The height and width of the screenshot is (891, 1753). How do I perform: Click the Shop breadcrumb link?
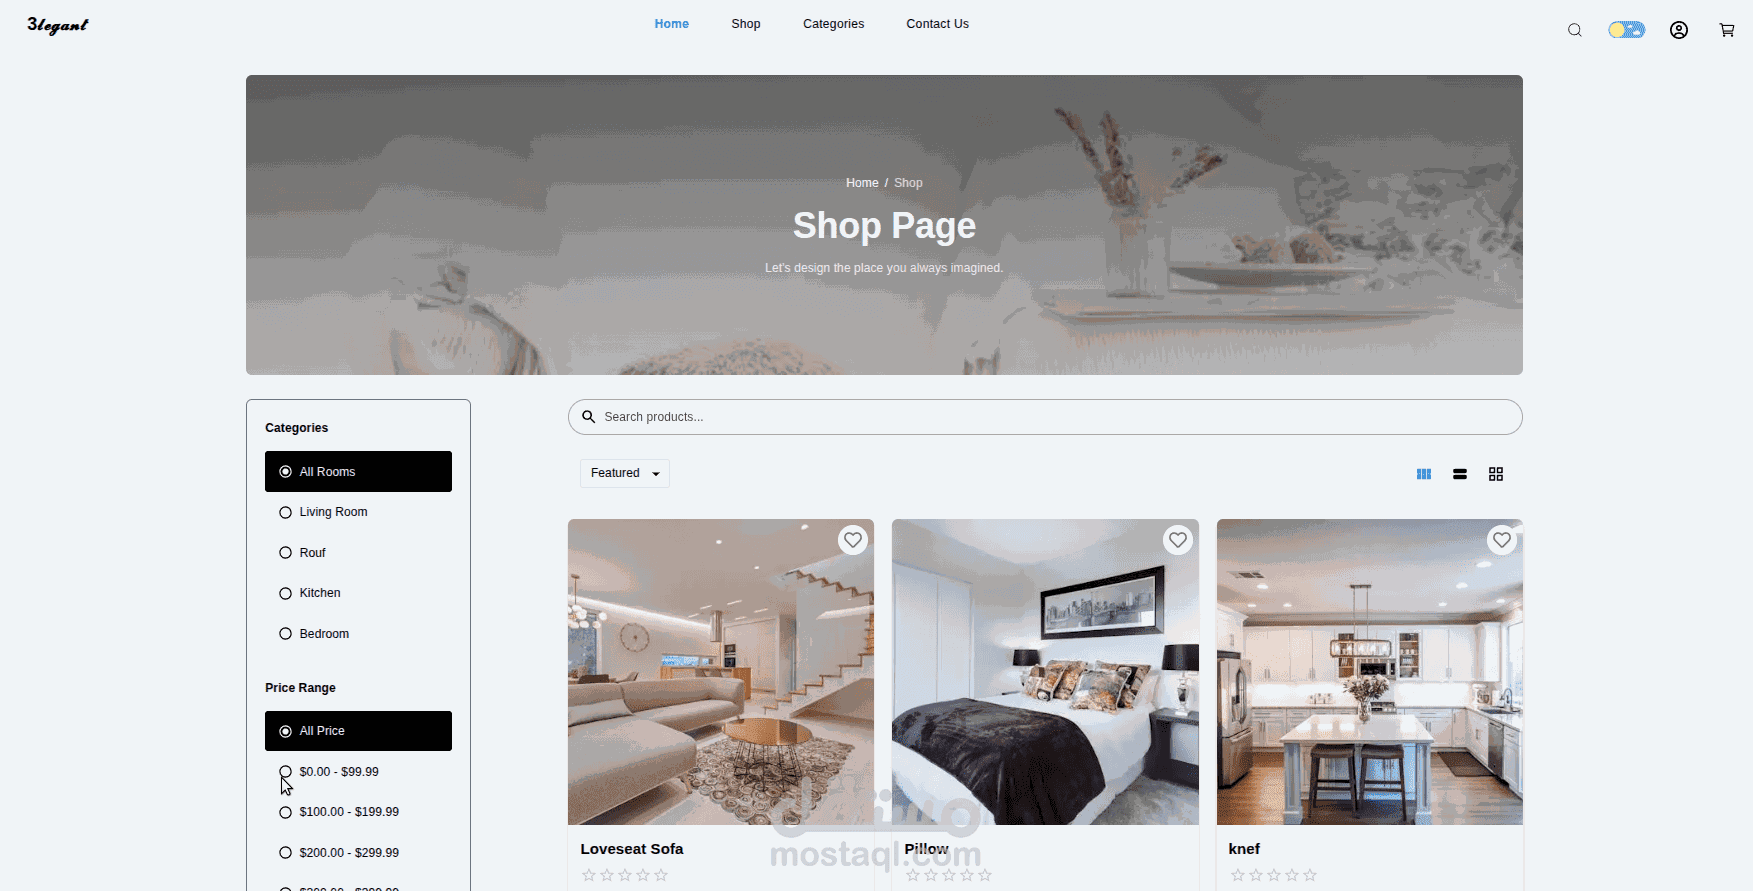click(908, 183)
